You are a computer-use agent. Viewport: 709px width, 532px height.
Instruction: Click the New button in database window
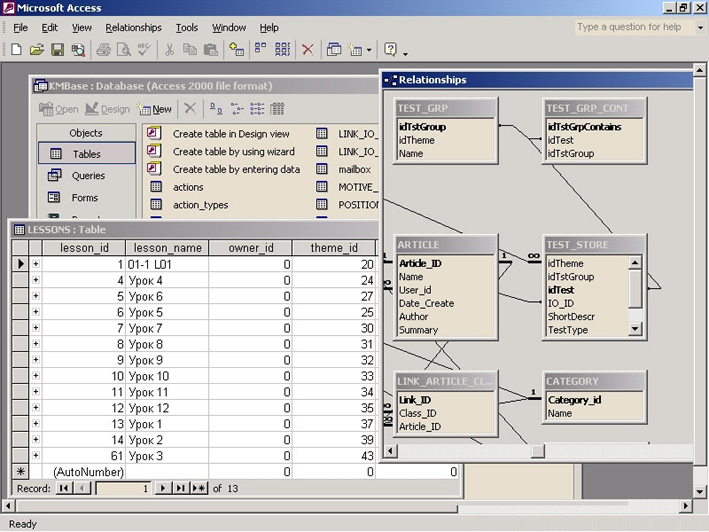click(154, 109)
